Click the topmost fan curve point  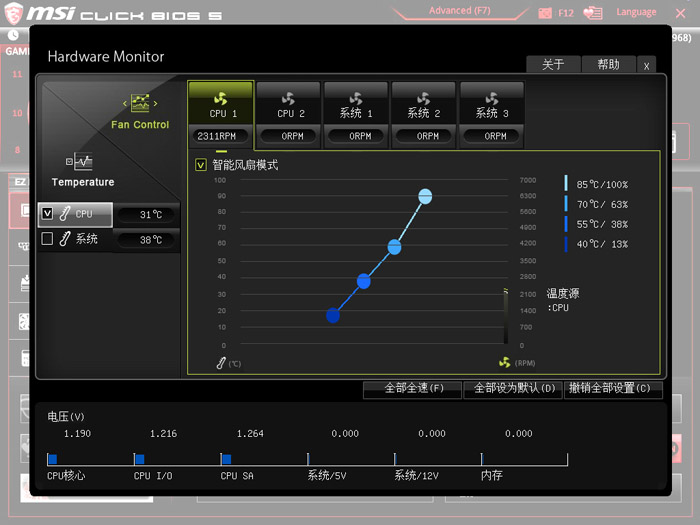tap(425, 196)
